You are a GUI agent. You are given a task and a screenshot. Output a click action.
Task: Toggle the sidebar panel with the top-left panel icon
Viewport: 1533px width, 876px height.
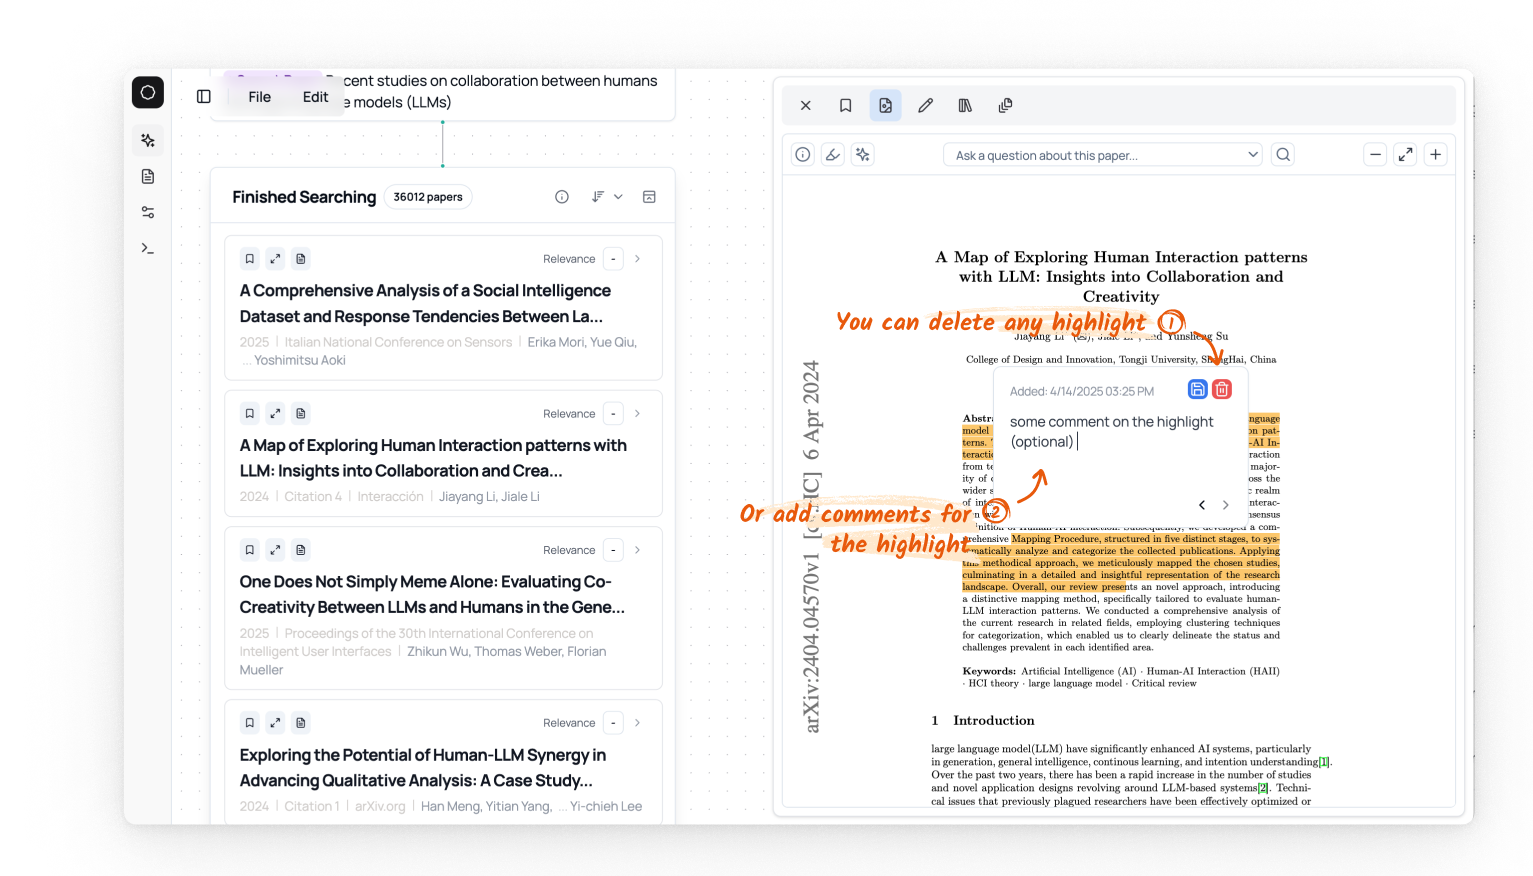204,96
